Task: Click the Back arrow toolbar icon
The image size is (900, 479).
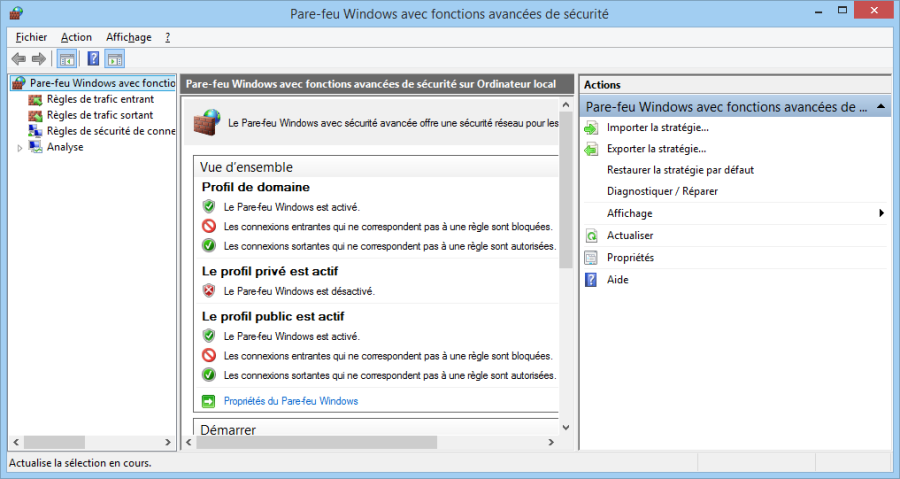Action: (18, 59)
